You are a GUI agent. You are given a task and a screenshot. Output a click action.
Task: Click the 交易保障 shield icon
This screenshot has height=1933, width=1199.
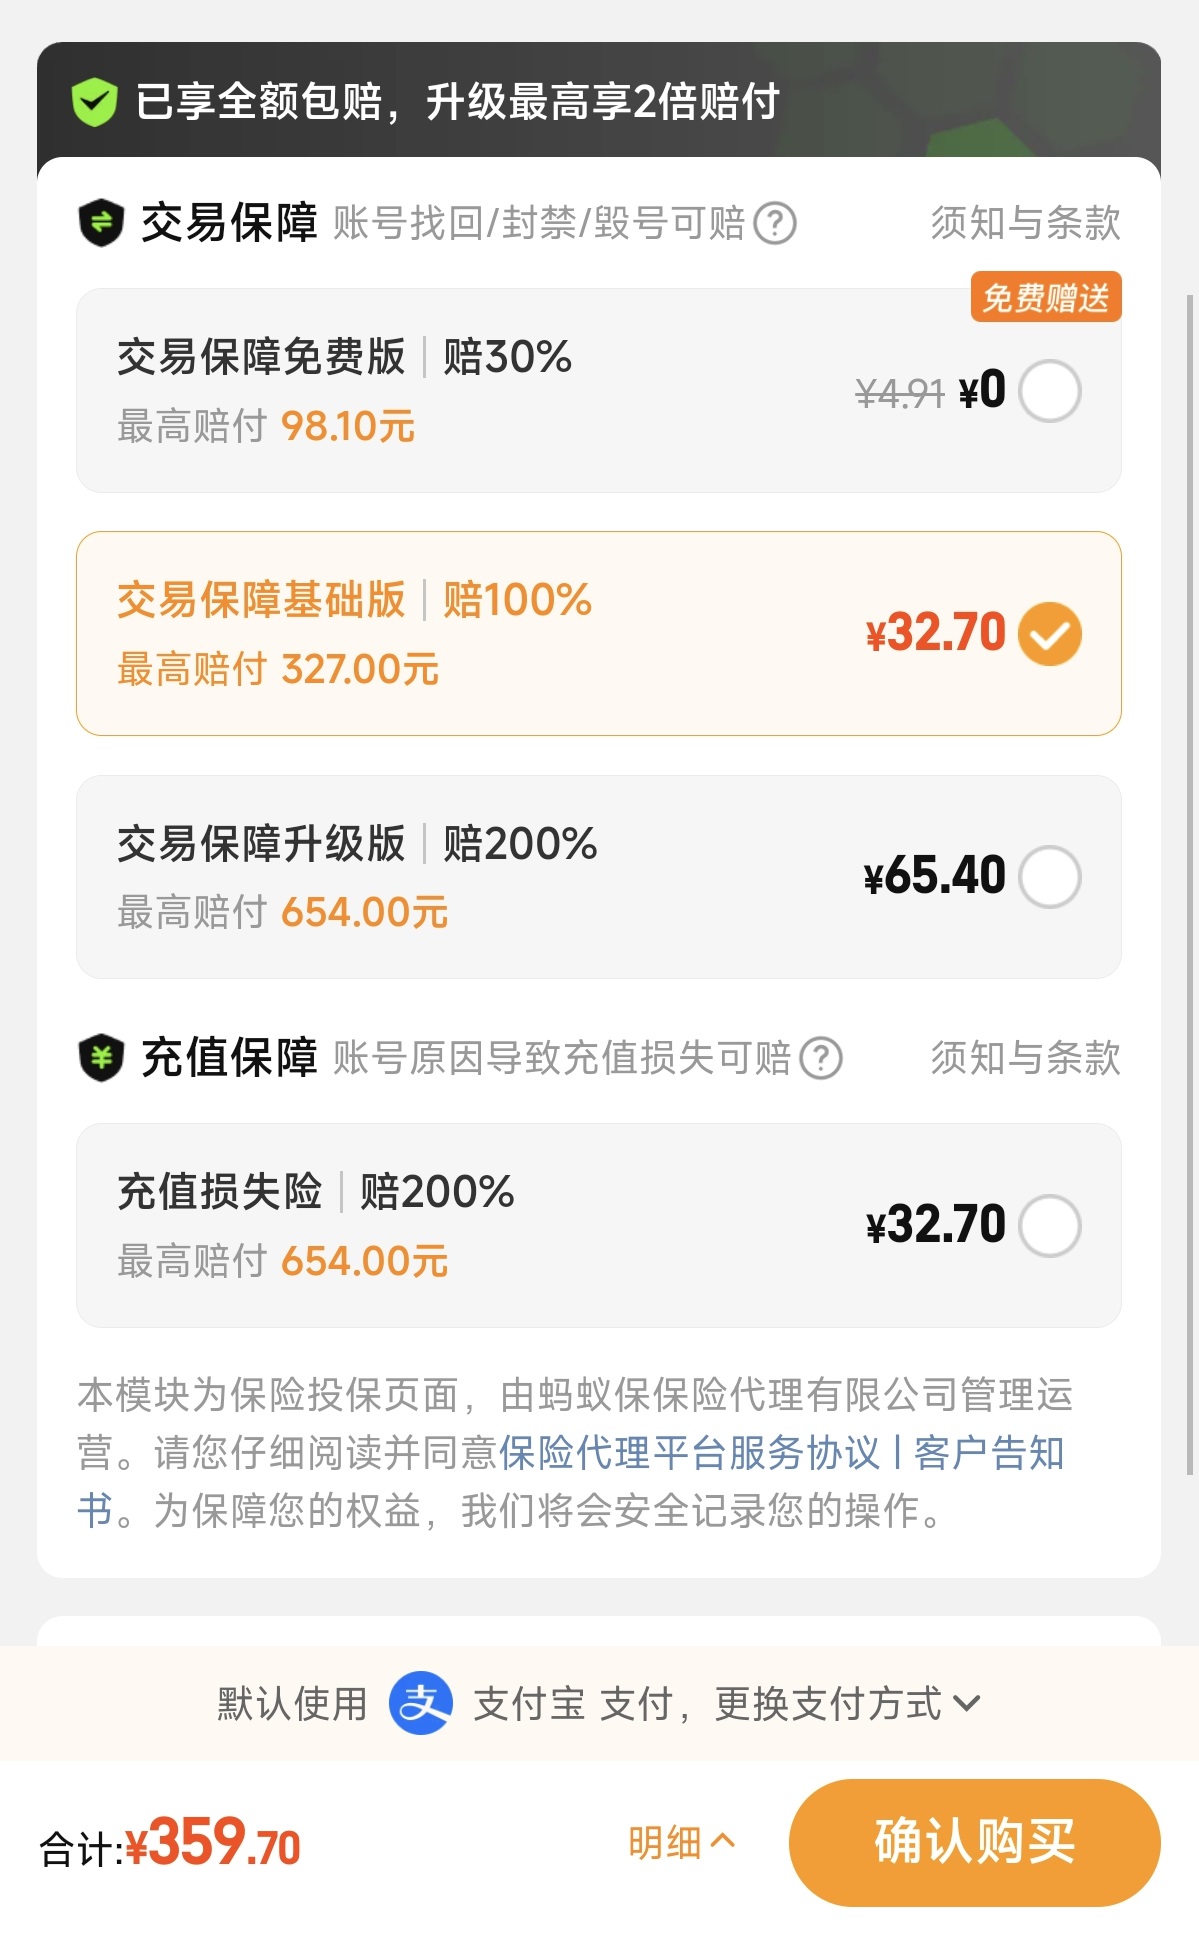101,222
